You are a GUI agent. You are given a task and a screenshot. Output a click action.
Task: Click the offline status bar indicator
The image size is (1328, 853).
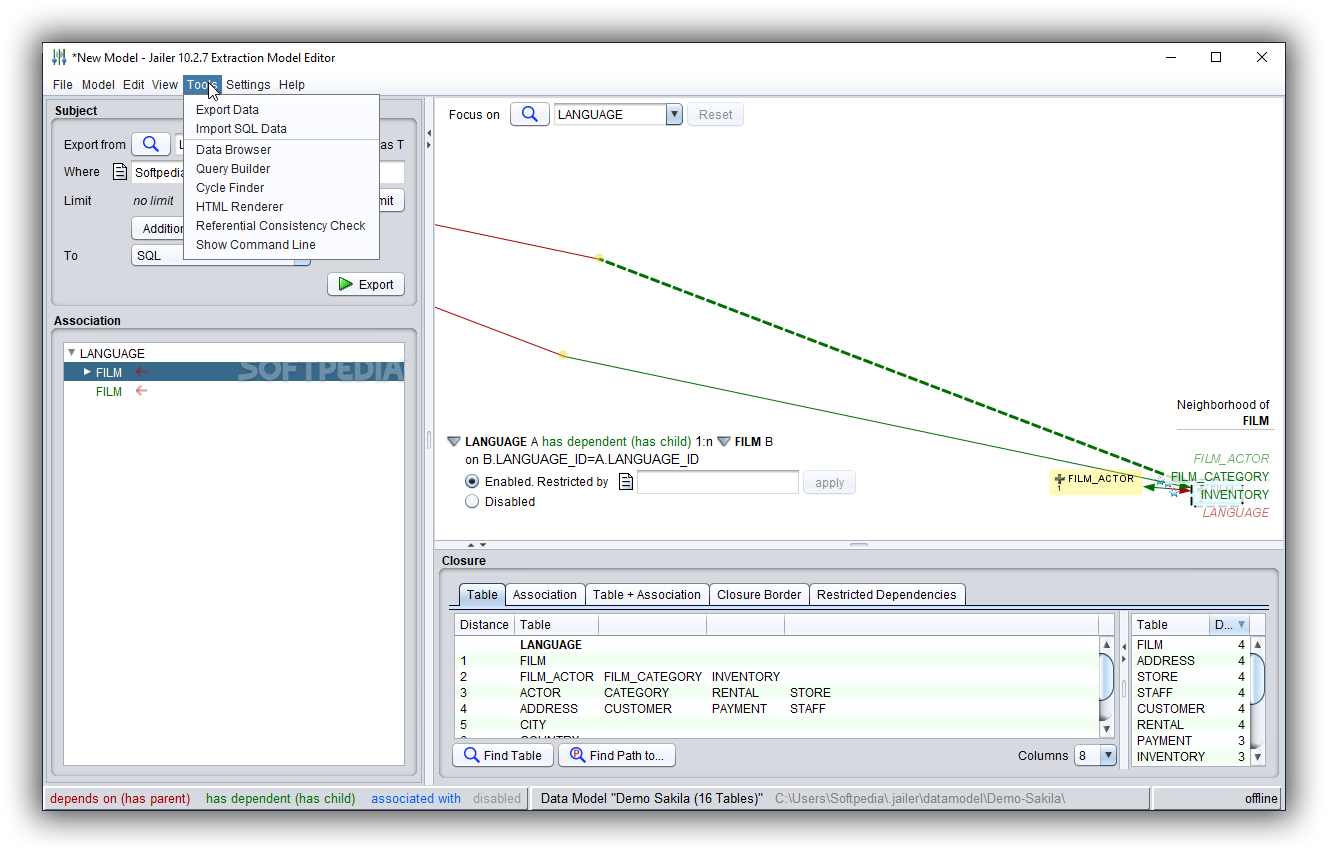click(x=1261, y=798)
